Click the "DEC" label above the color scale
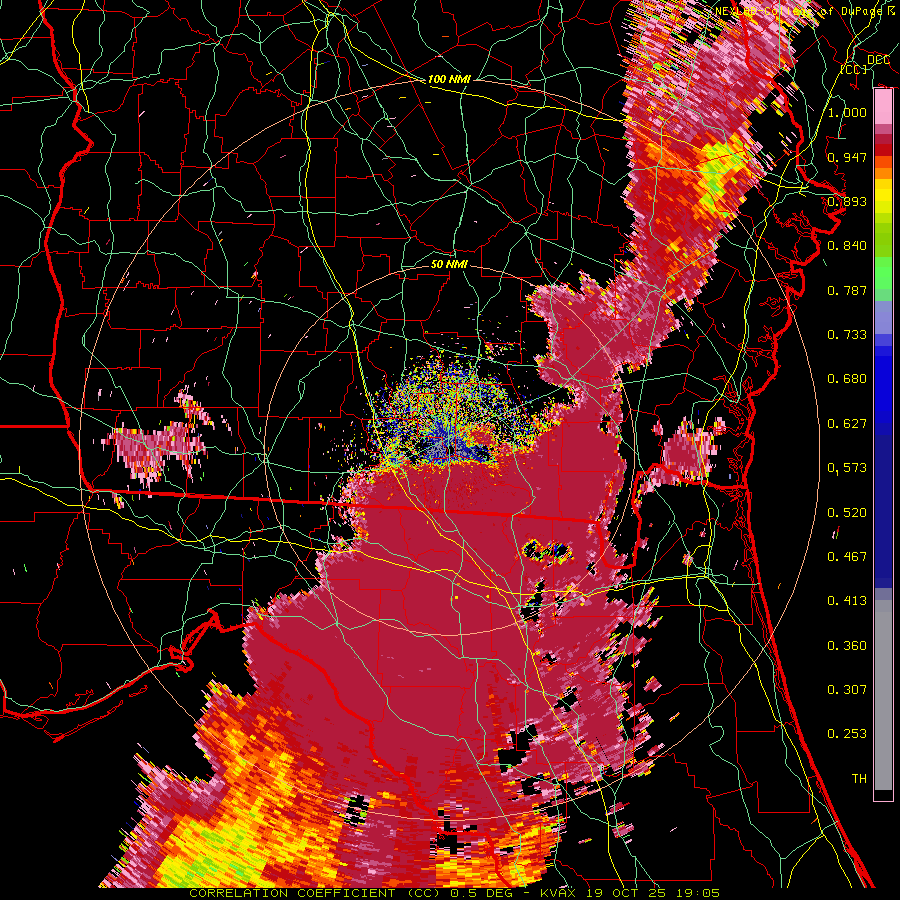Viewport: 900px width, 900px height. pos(878,60)
